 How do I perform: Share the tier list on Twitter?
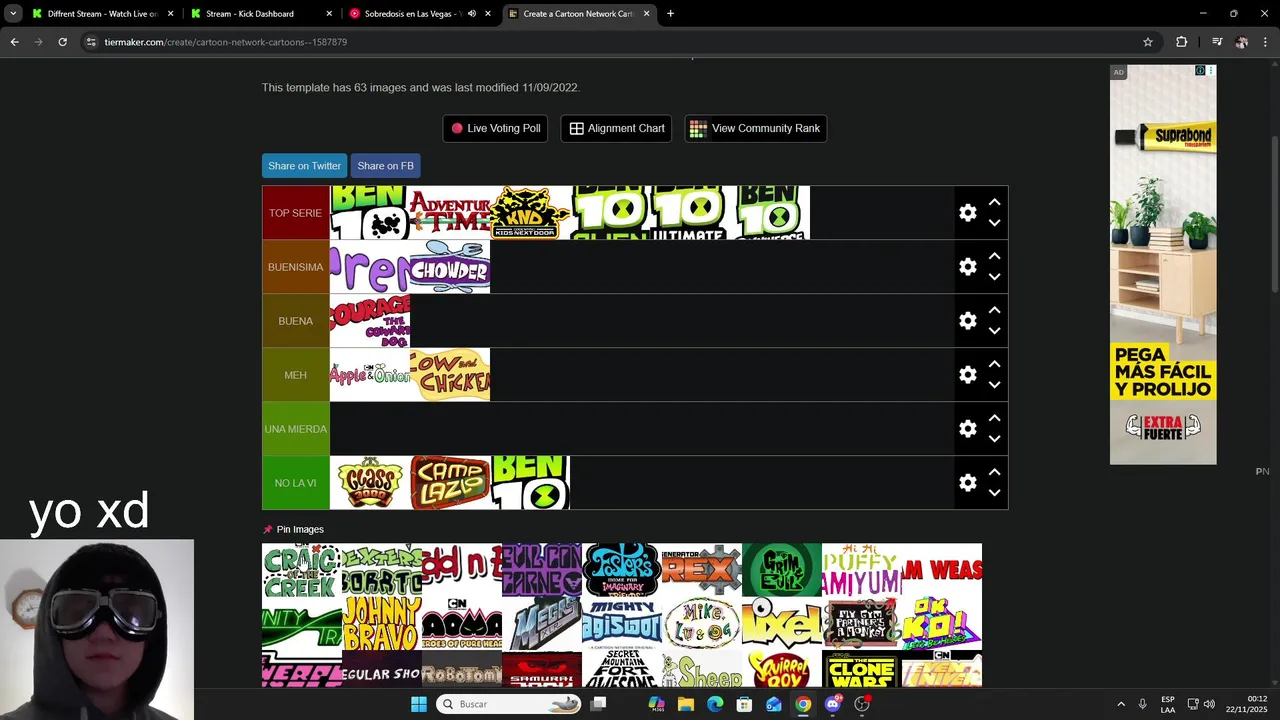pos(304,166)
